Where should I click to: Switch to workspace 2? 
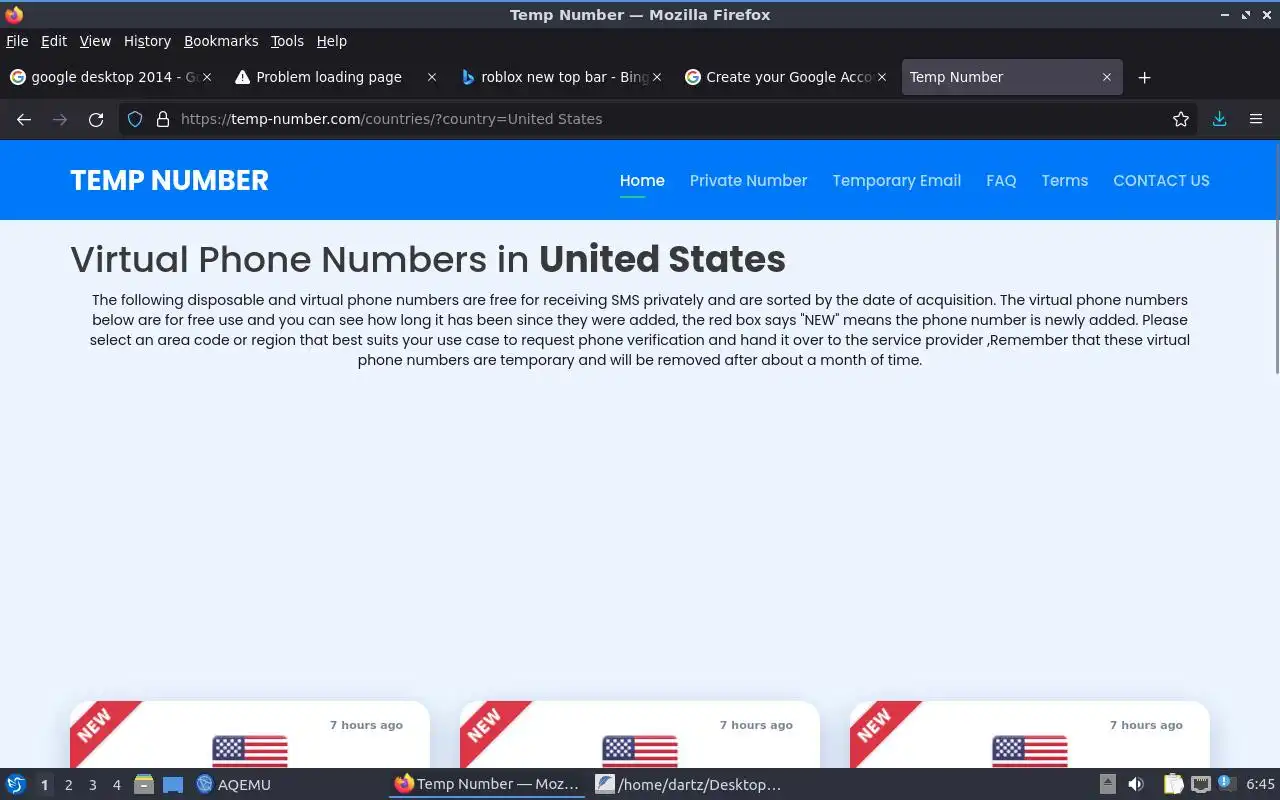pyautogui.click(x=68, y=785)
